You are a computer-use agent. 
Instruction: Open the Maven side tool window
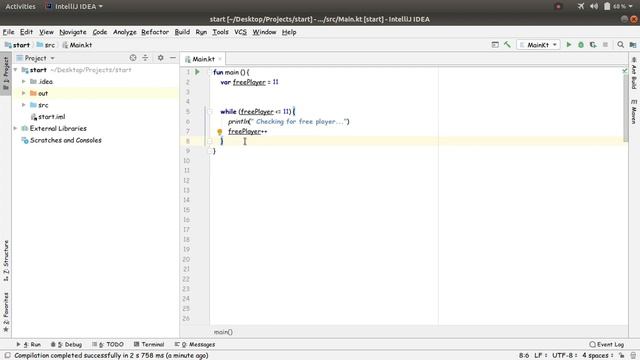634,111
